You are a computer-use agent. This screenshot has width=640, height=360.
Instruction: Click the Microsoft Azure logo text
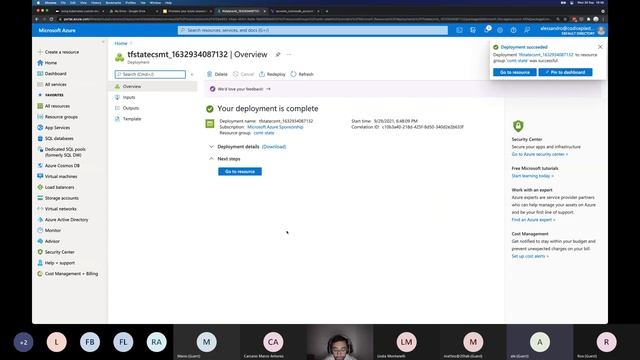(57, 30)
